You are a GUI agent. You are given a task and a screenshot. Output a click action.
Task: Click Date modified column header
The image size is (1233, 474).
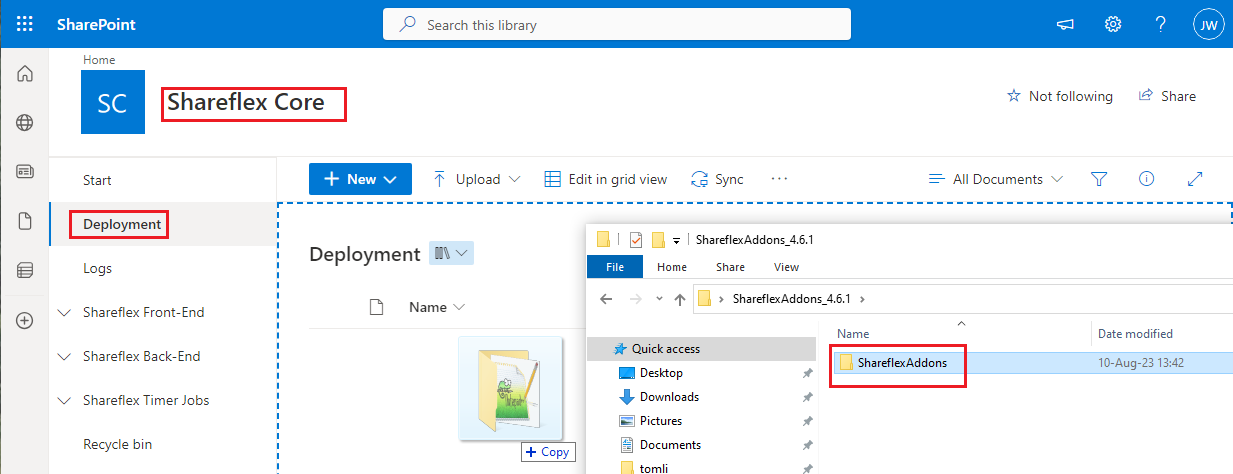[1135, 334]
